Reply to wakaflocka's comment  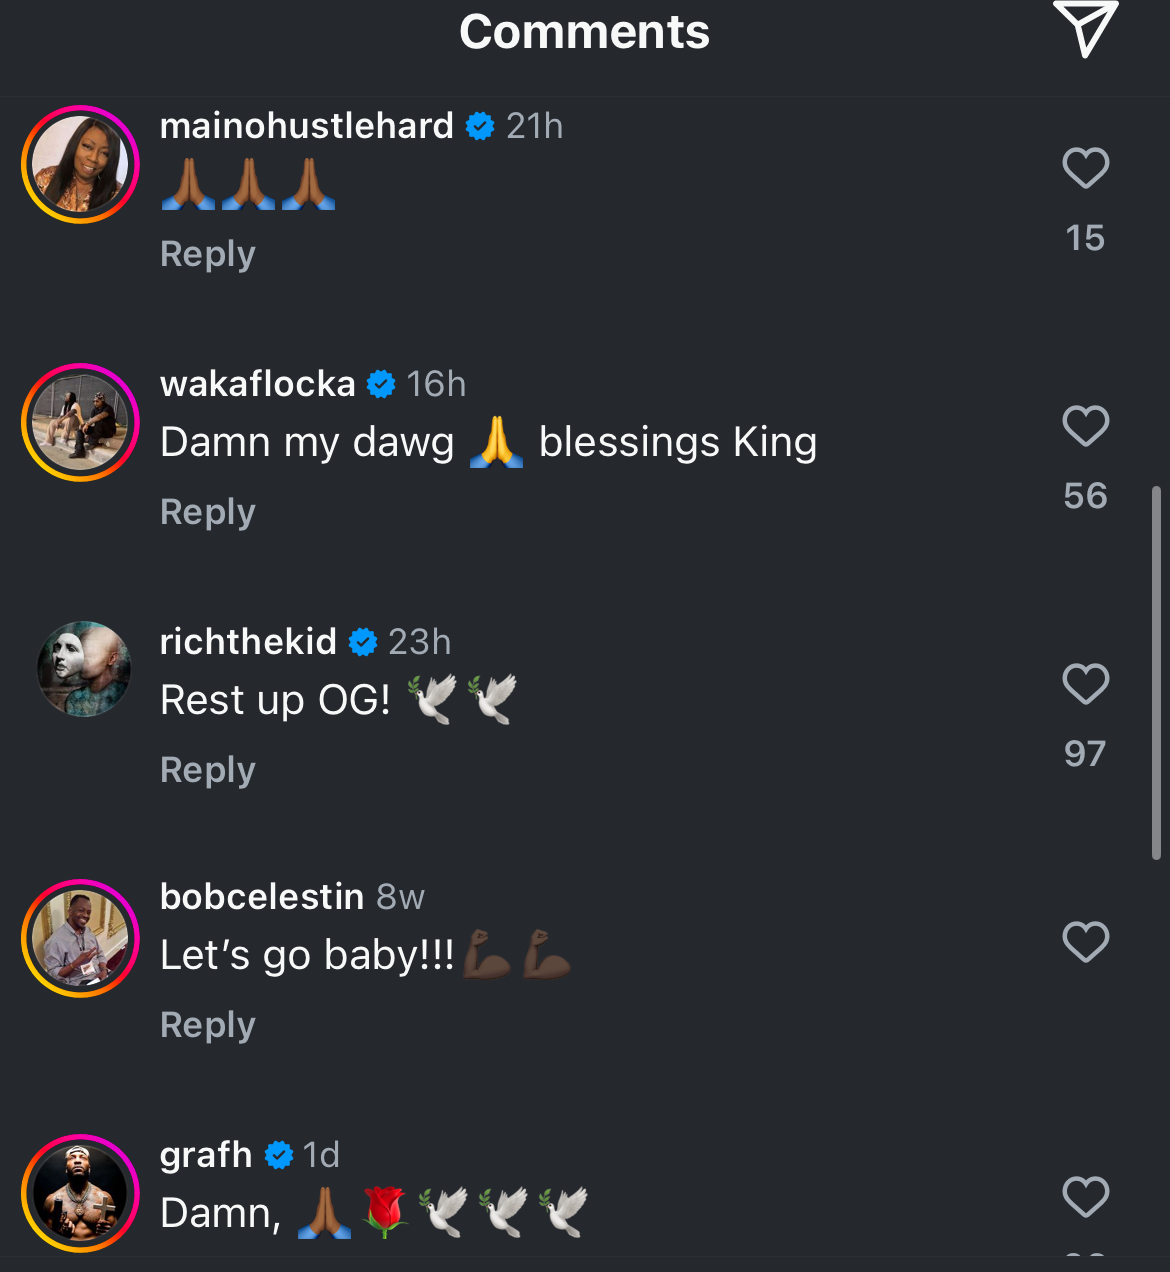pyautogui.click(x=208, y=512)
